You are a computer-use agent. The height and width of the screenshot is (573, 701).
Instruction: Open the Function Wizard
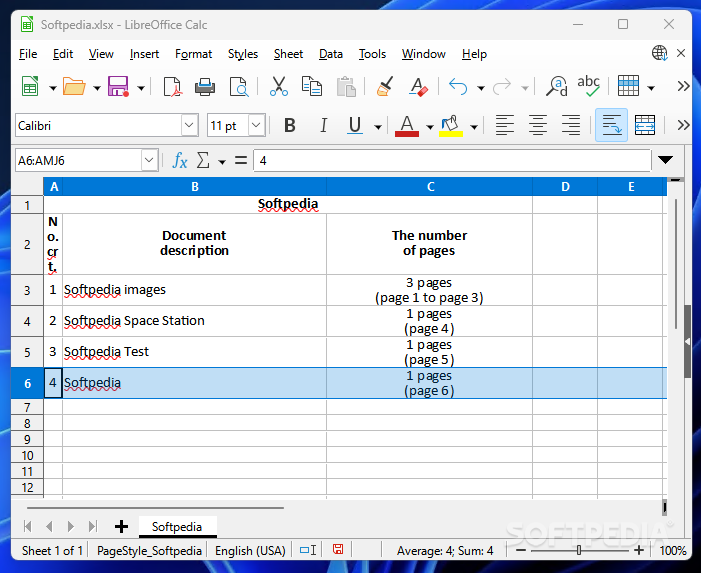[x=179, y=160]
